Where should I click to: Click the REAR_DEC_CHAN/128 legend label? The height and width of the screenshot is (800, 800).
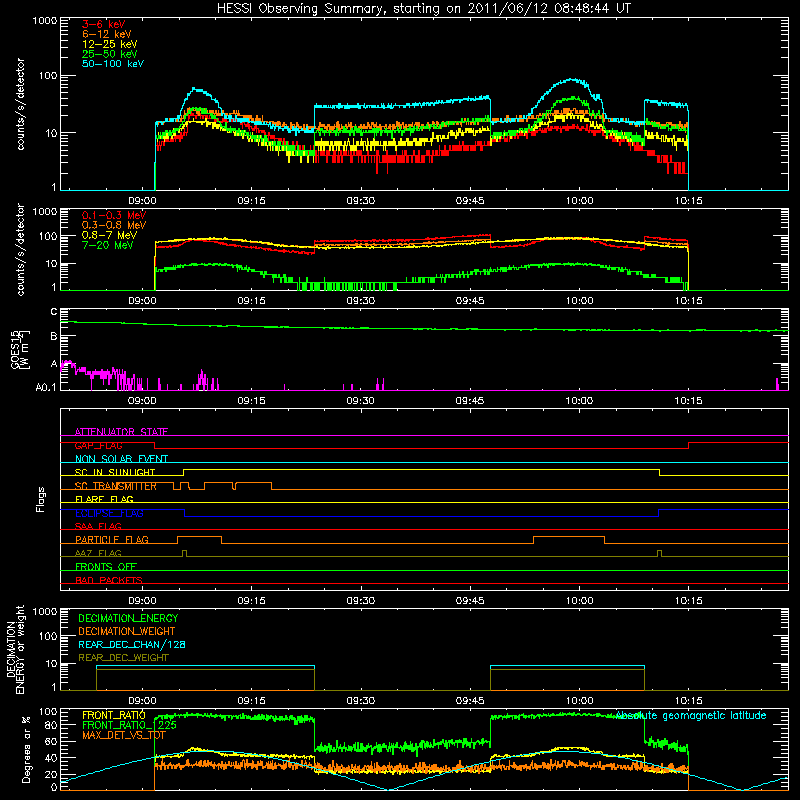pos(132,644)
